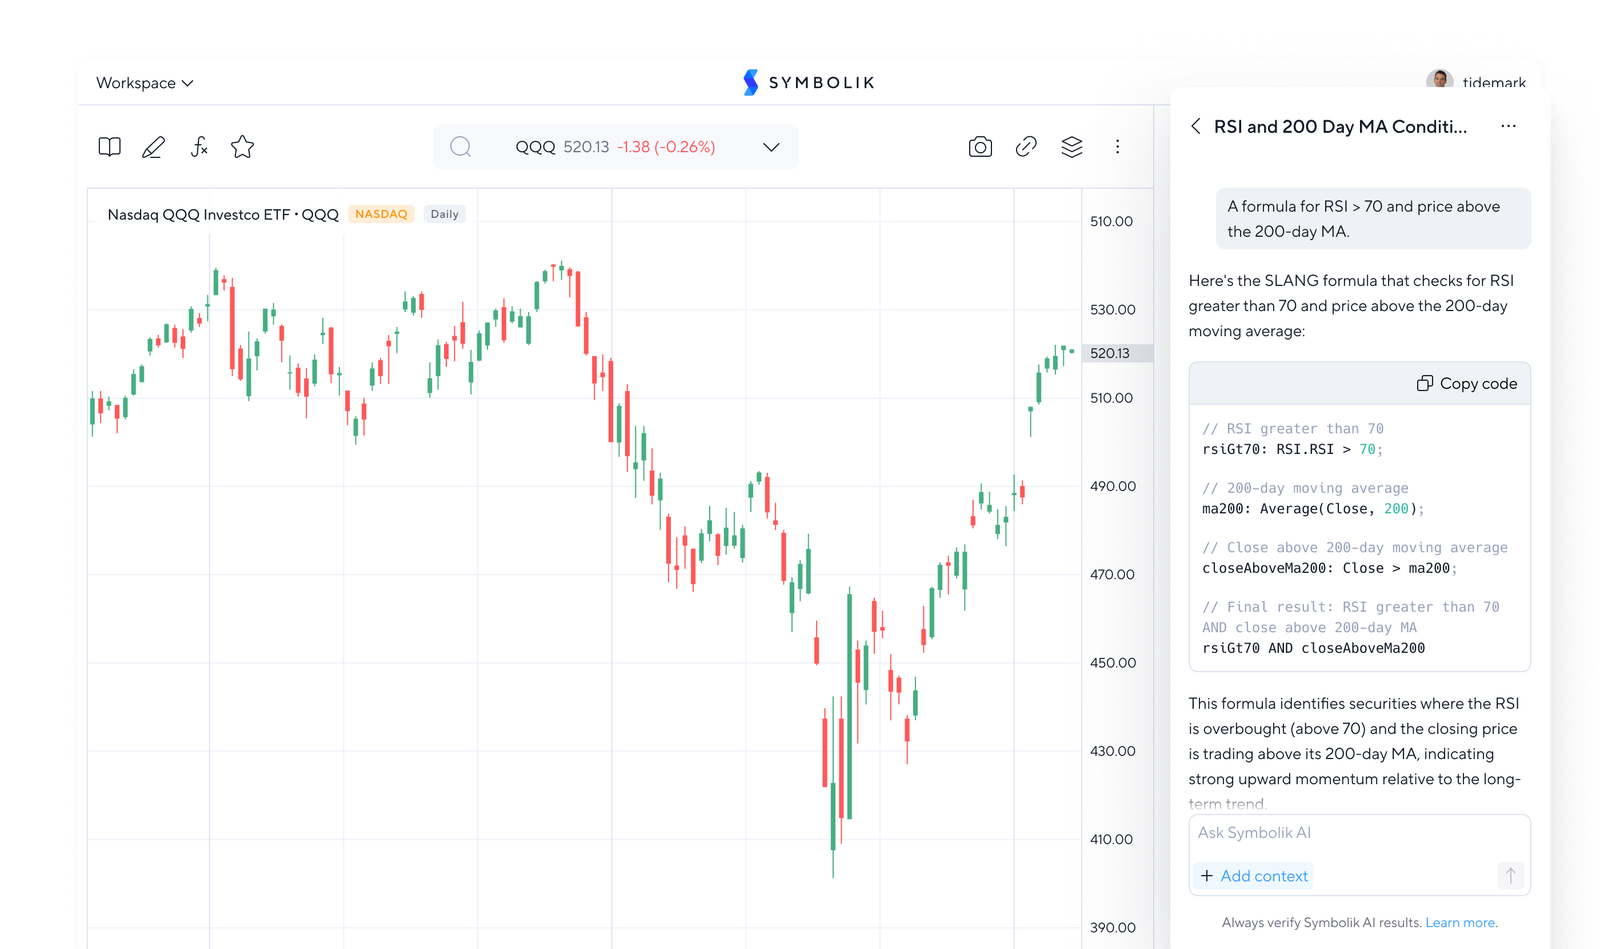Open chat panel three-dot options
Image resolution: width=1600 pixels, height=949 pixels.
pos(1508,126)
